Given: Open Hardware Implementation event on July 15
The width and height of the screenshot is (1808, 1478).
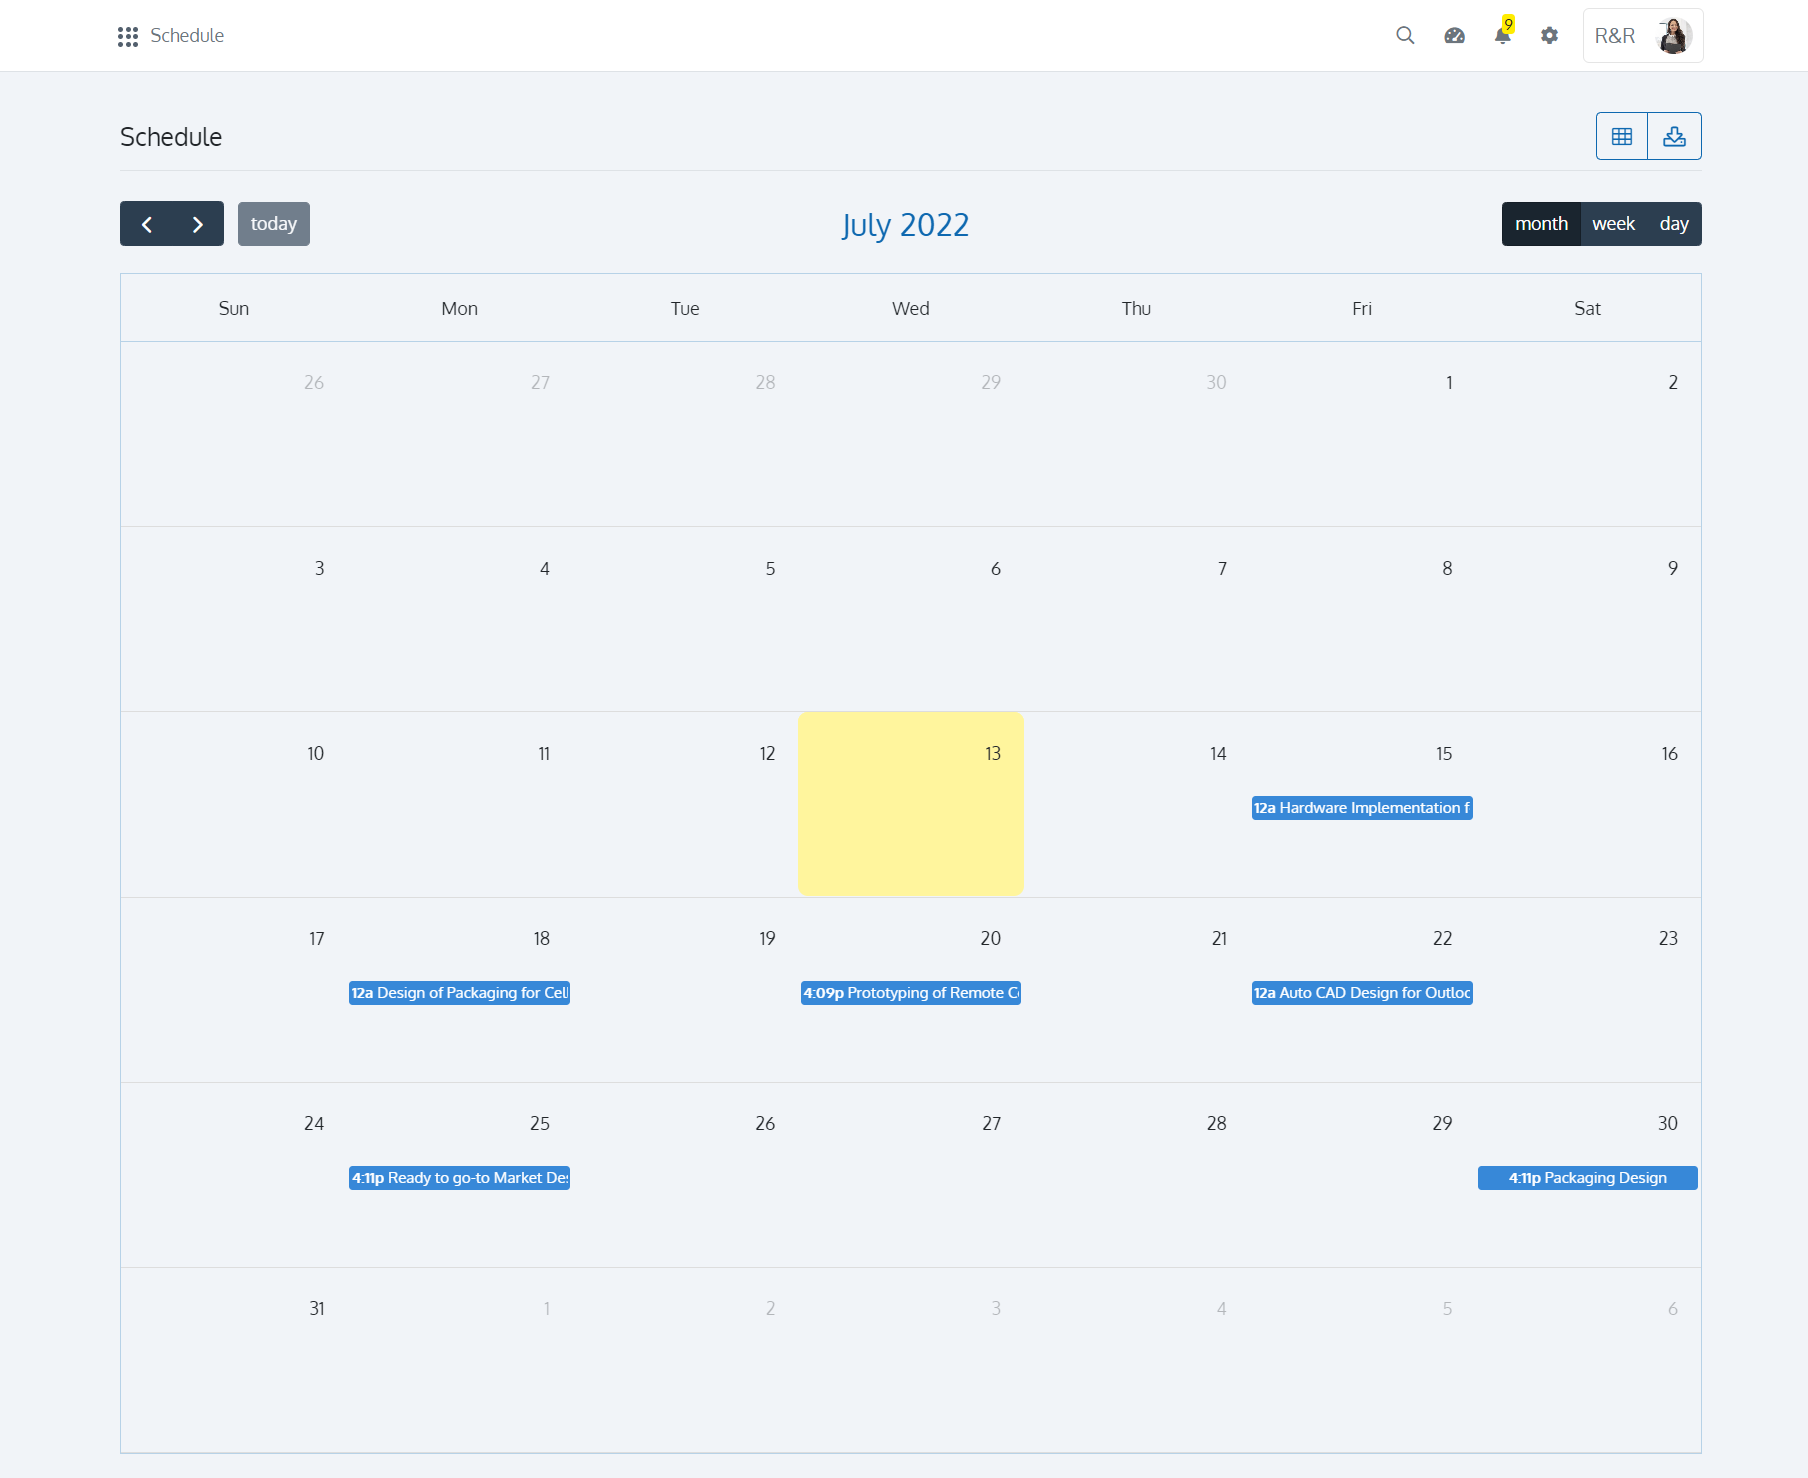Looking at the screenshot, I should [1361, 808].
